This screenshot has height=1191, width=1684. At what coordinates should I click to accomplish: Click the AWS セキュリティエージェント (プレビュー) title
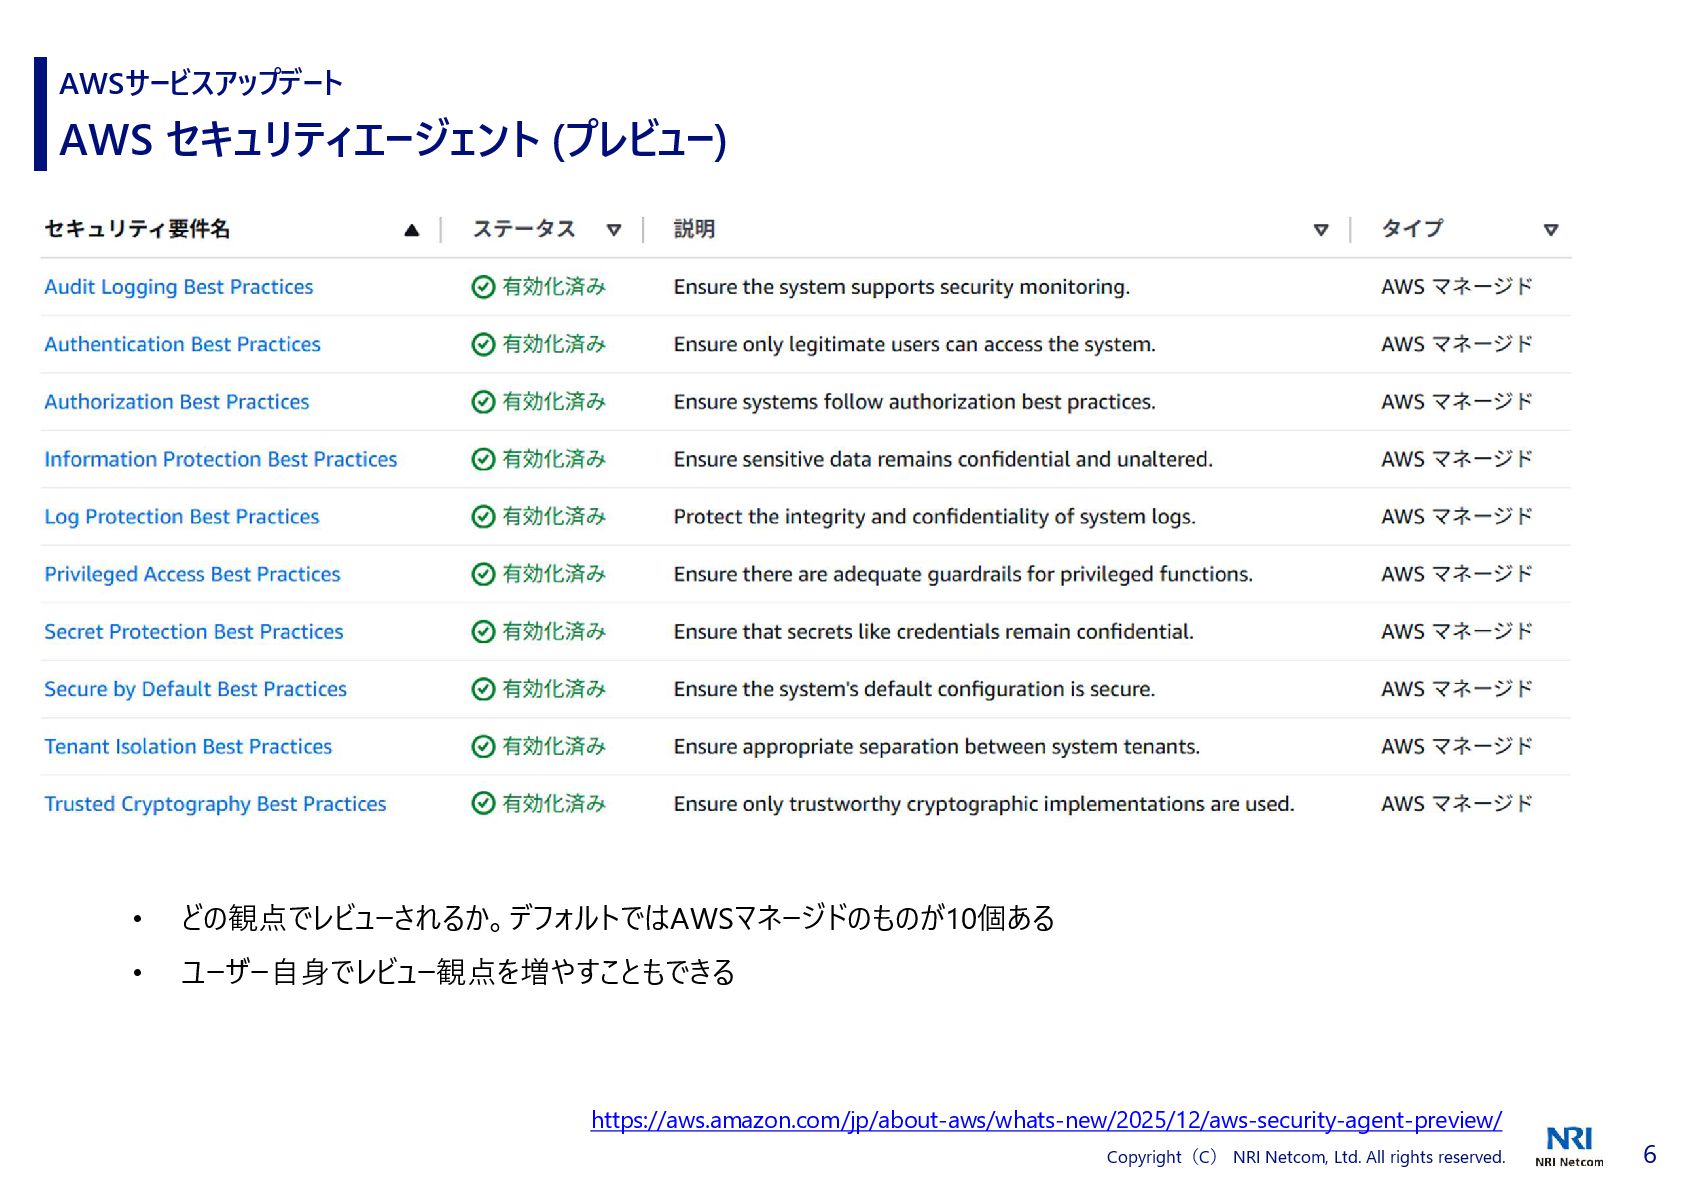tap(393, 140)
